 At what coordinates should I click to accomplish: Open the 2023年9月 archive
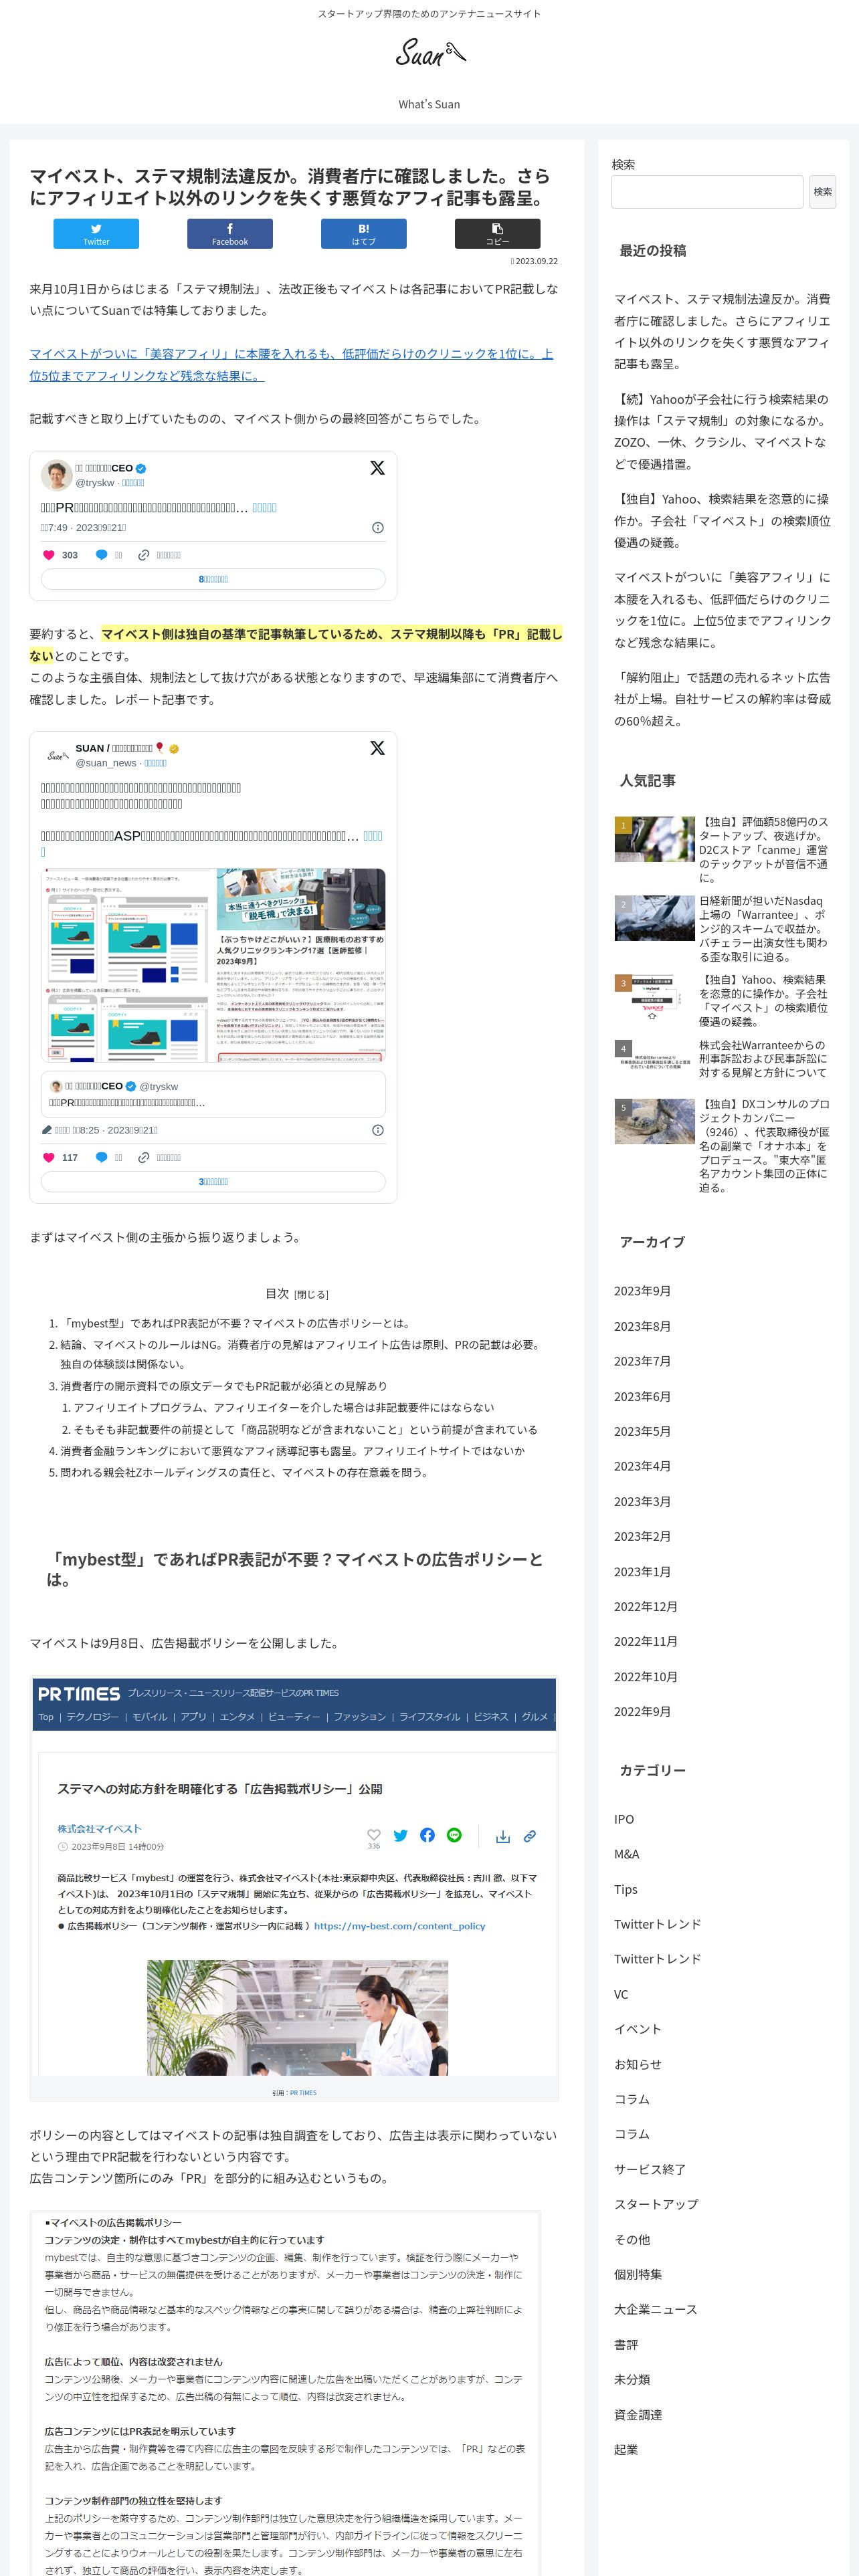coord(642,1291)
